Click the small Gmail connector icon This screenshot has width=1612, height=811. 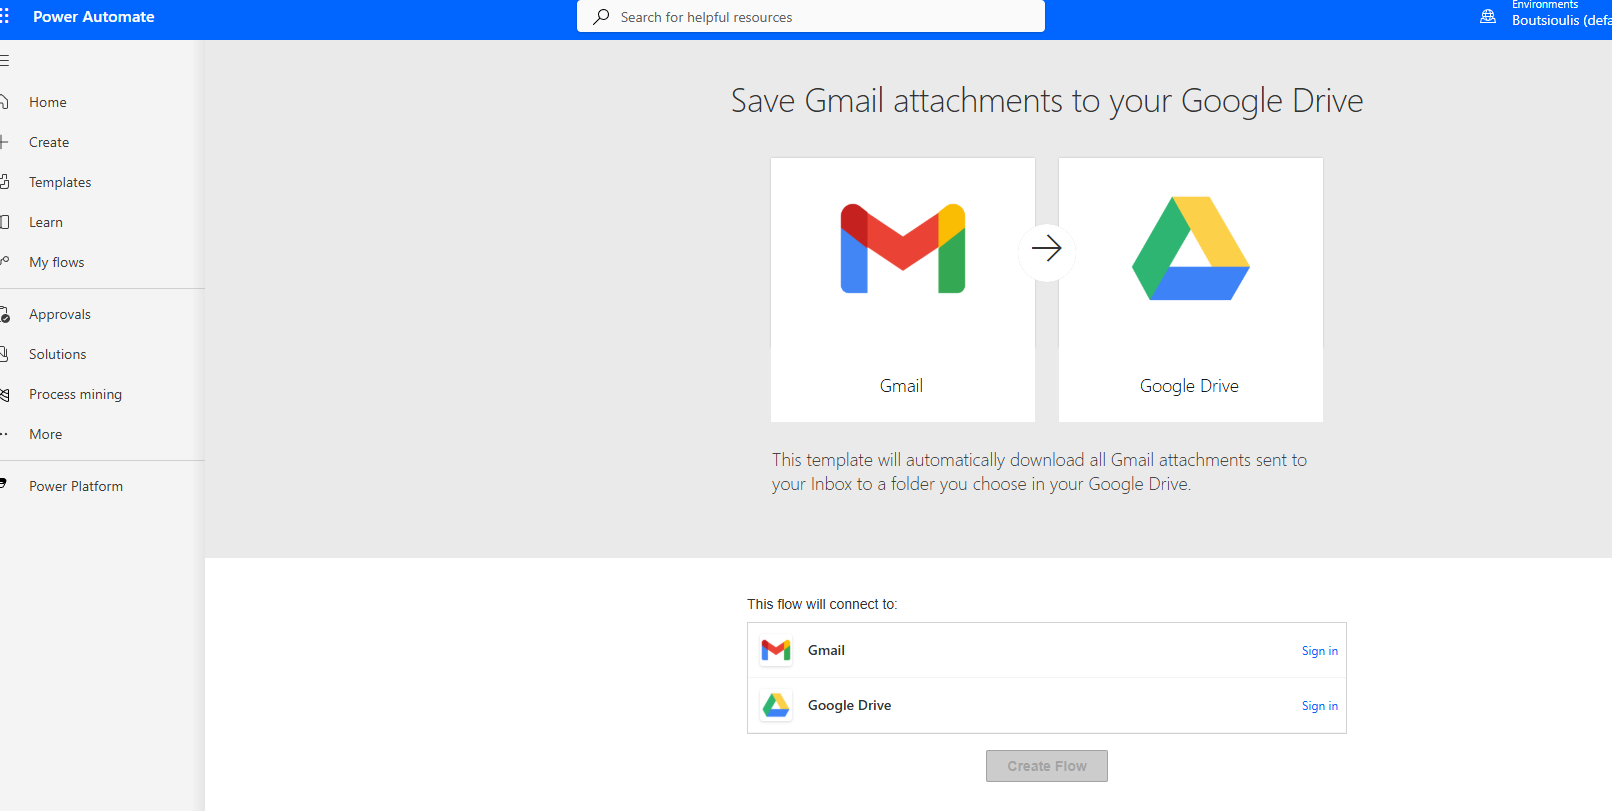click(776, 651)
